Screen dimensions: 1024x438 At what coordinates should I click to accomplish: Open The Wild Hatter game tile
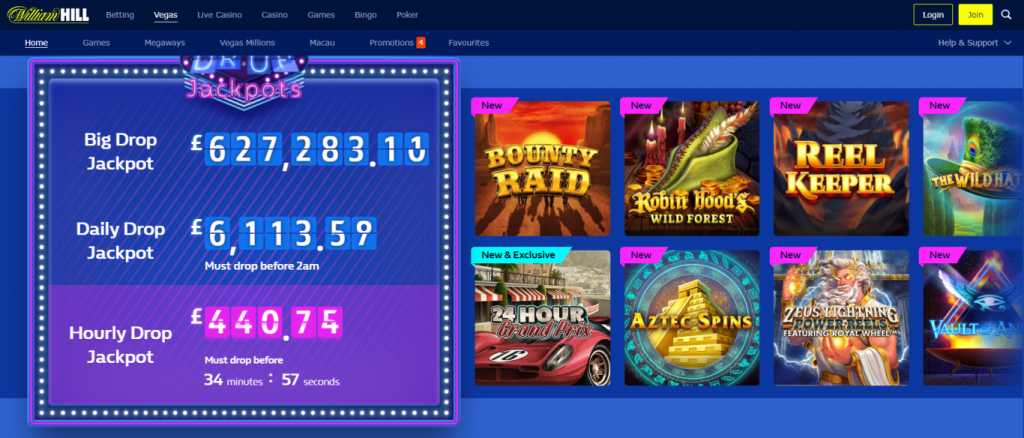pos(973,168)
